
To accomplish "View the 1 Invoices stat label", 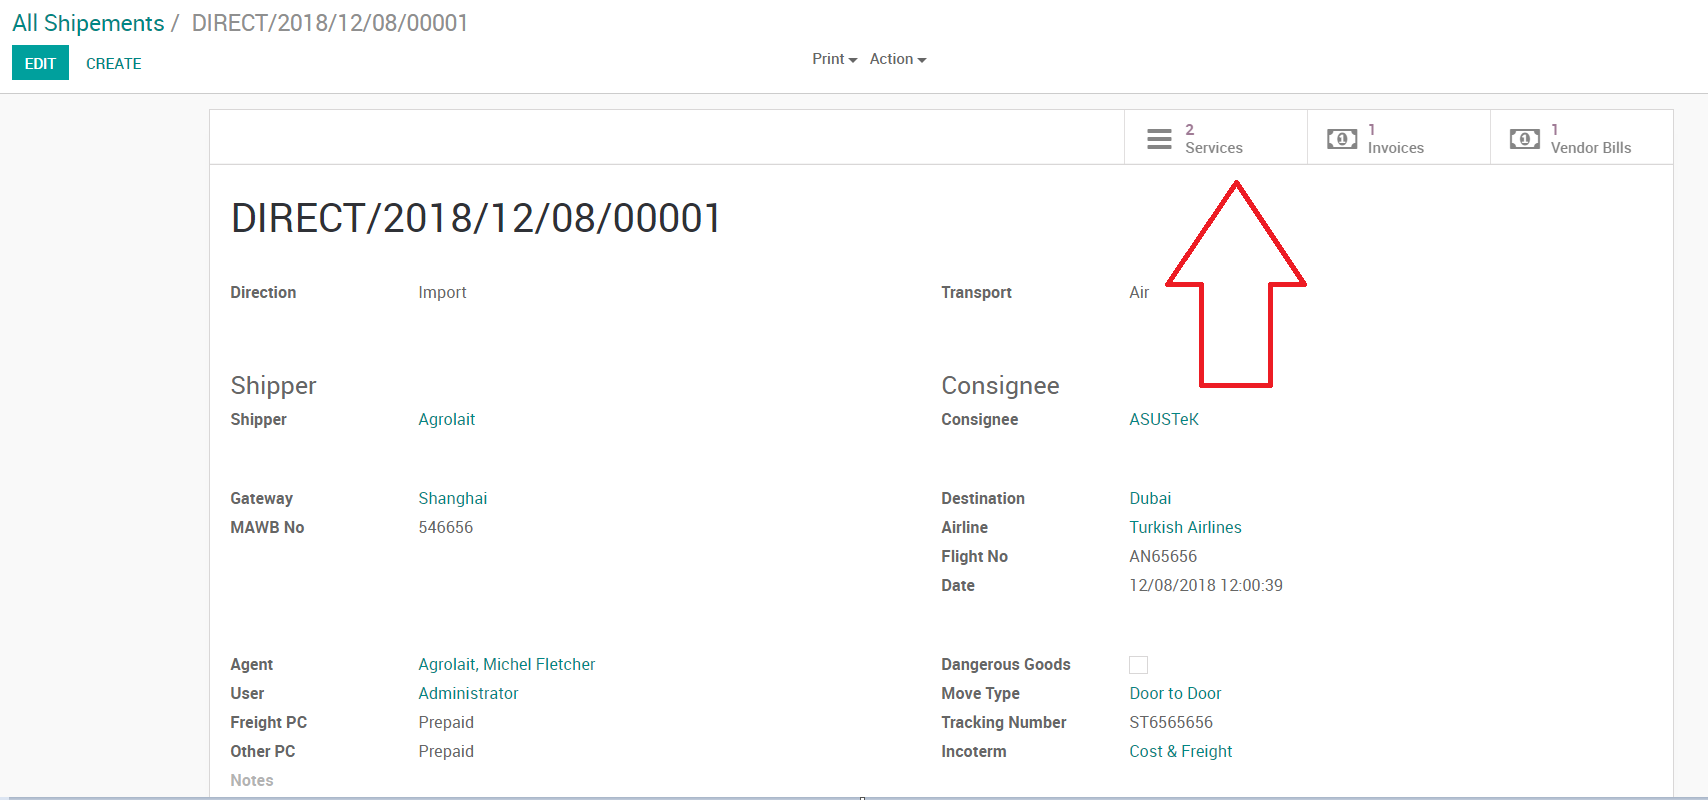I will coord(1395,139).
